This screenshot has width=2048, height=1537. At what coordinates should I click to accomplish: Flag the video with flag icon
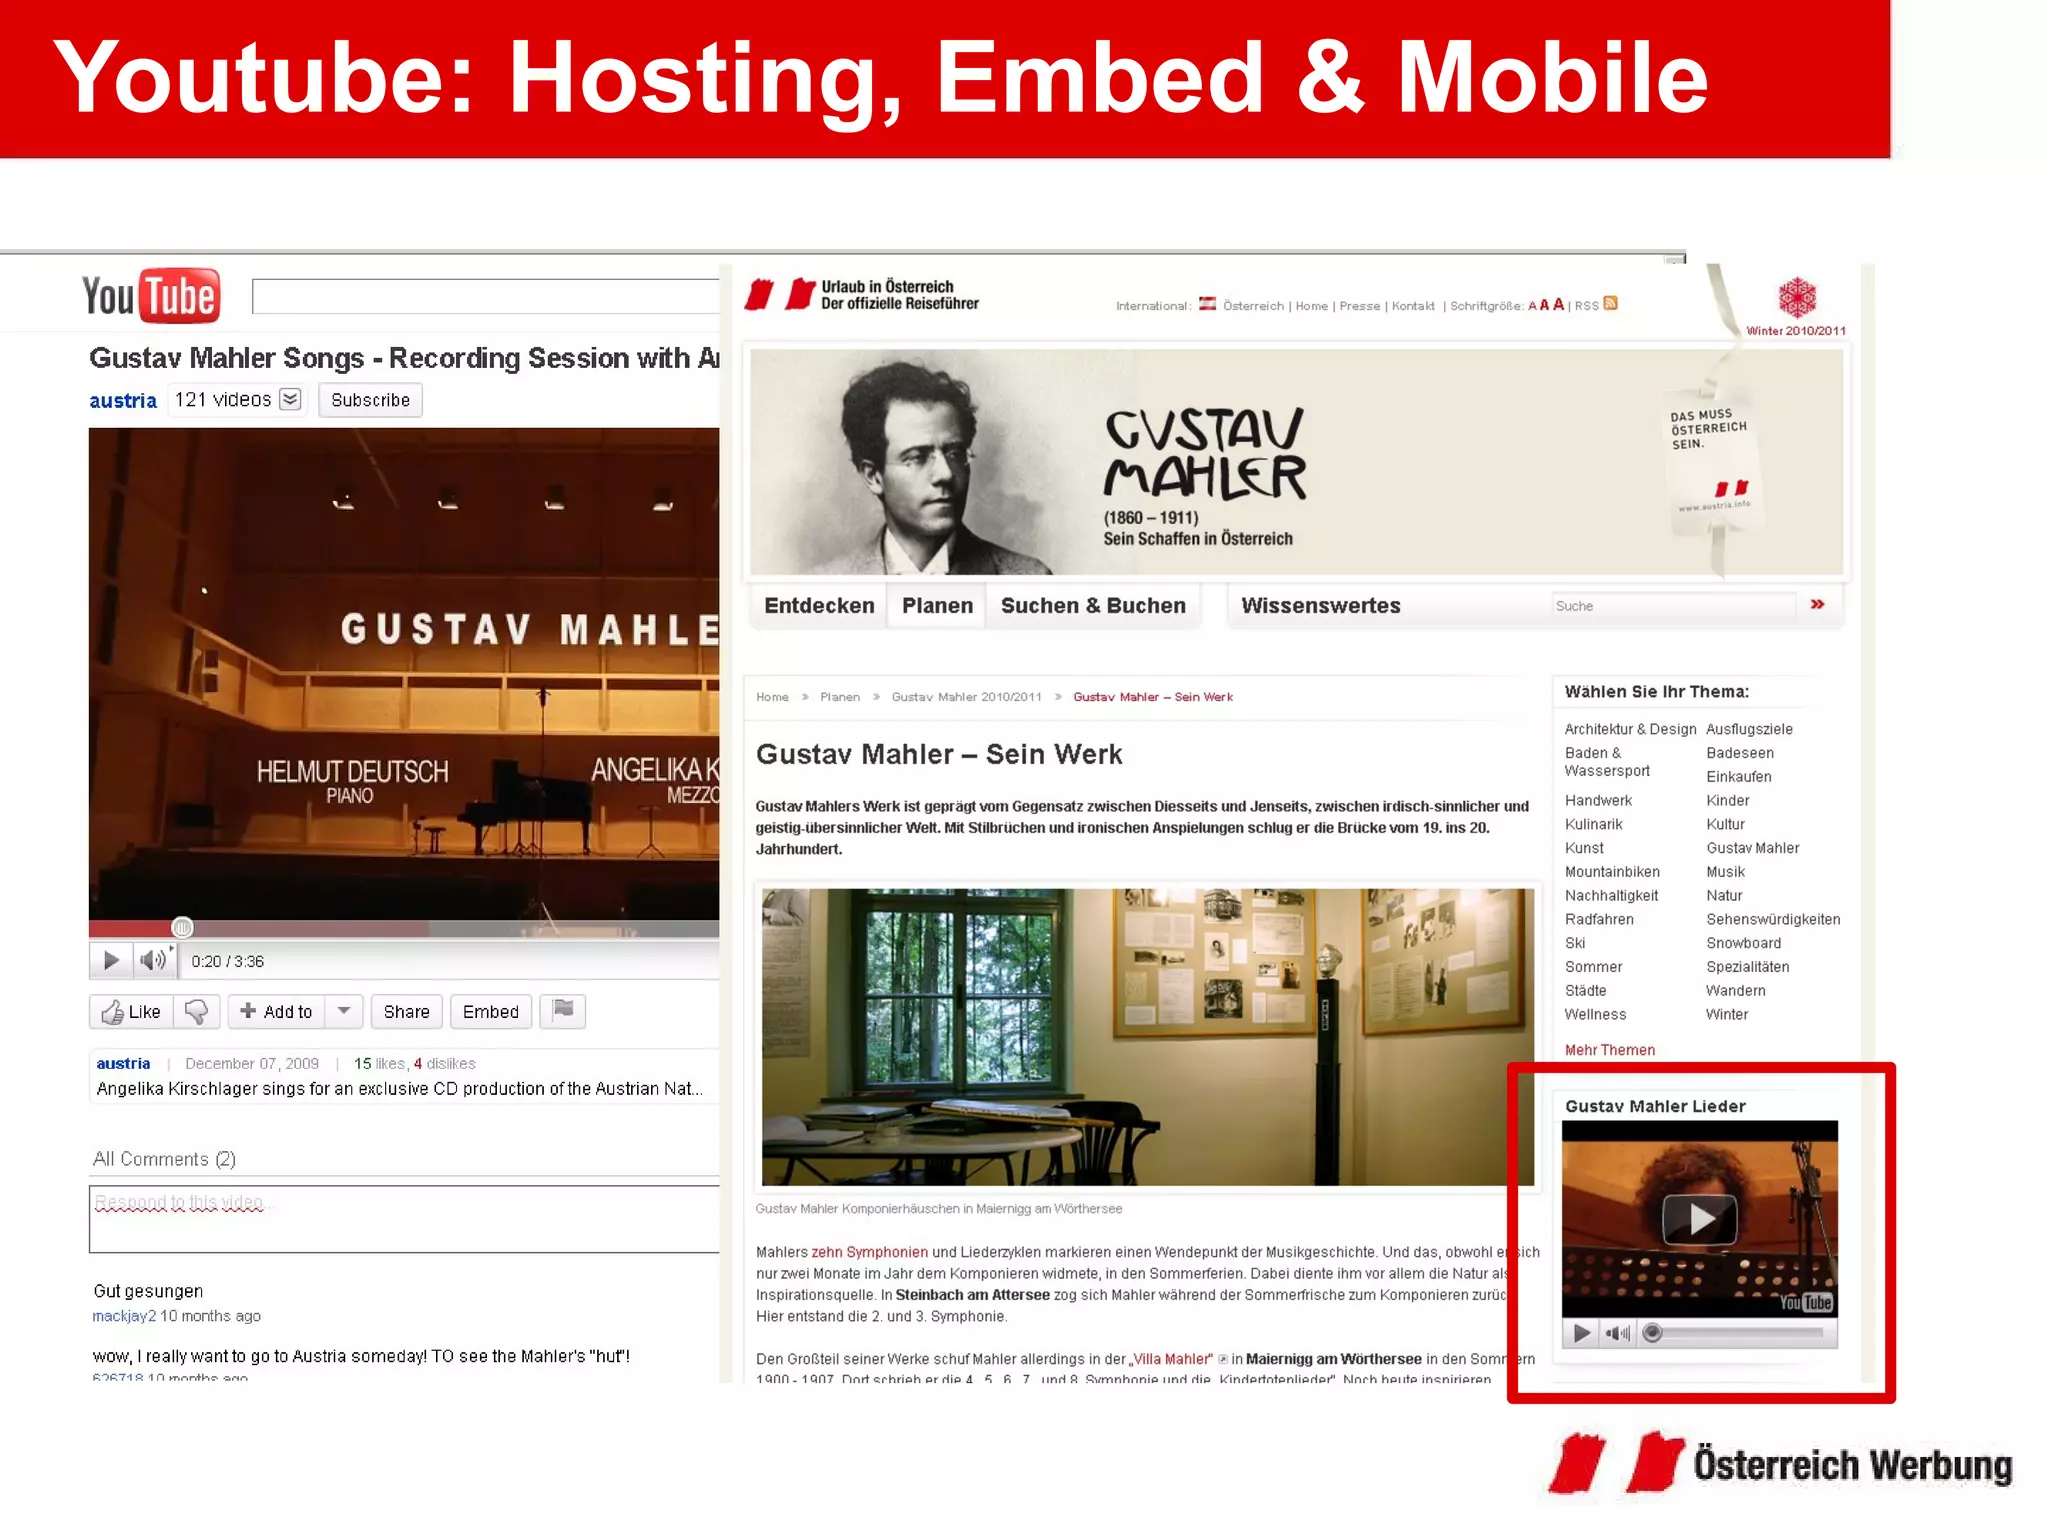click(563, 1011)
